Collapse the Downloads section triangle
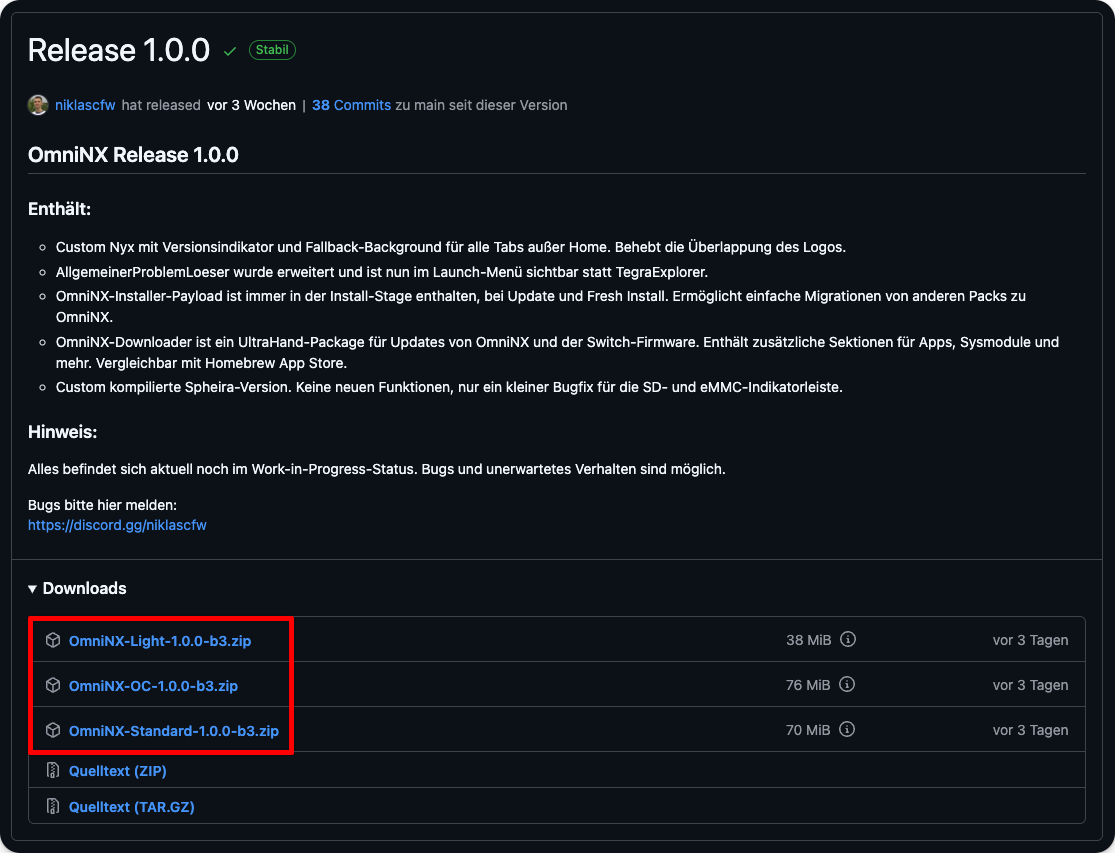The image size is (1115, 853). pos(33,589)
